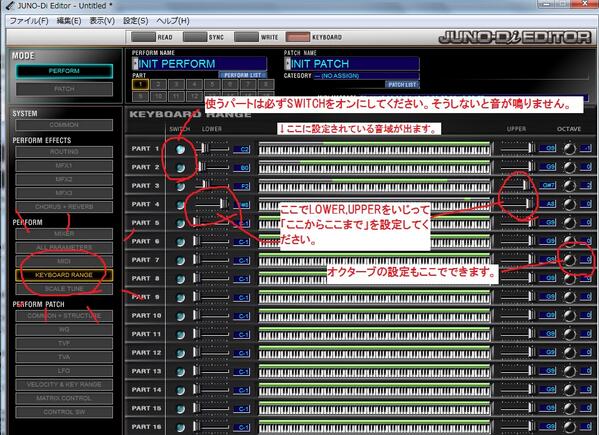The width and height of the screenshot is (599, 435).
Task: Open the 表示(V) menu
Action: (x=102, y=21)
